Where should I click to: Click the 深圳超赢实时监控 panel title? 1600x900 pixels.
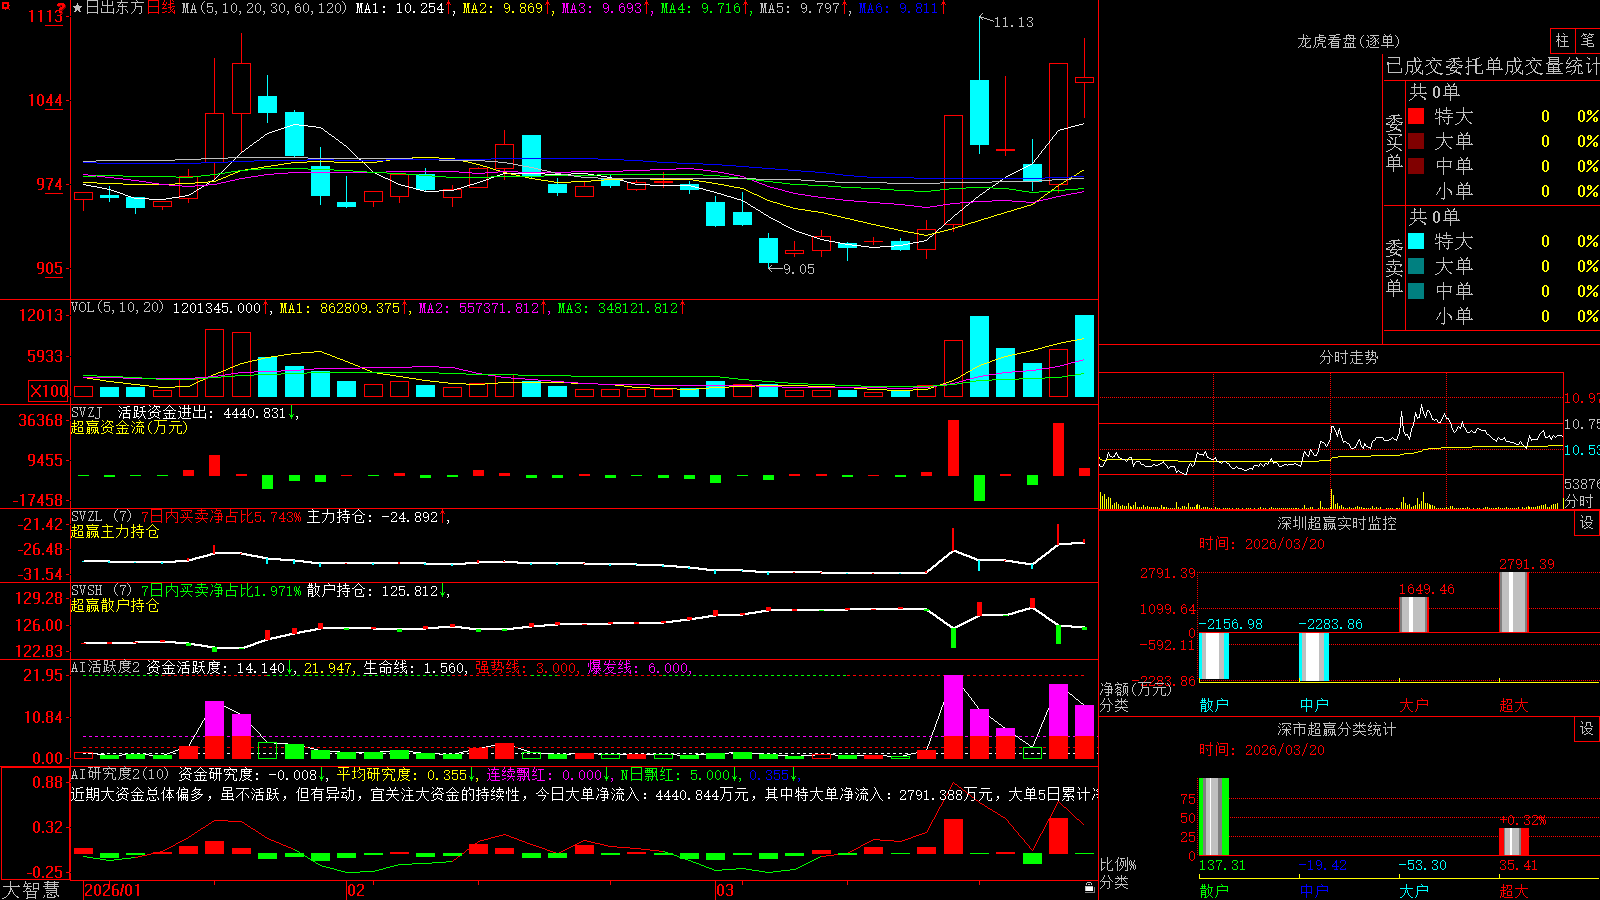(x=1337, y=523)
